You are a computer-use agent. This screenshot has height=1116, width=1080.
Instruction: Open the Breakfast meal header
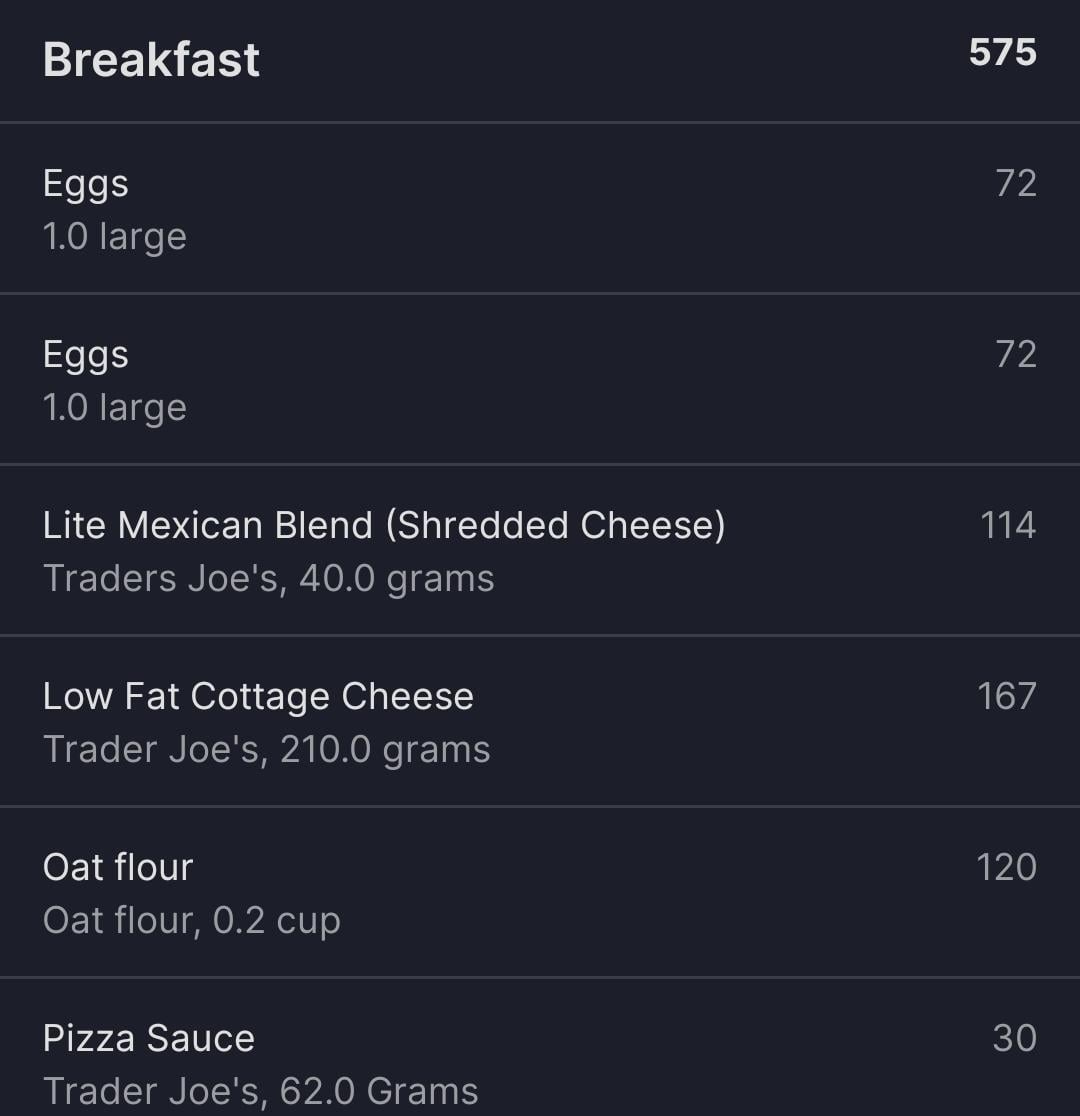click(x=540, y=60)
